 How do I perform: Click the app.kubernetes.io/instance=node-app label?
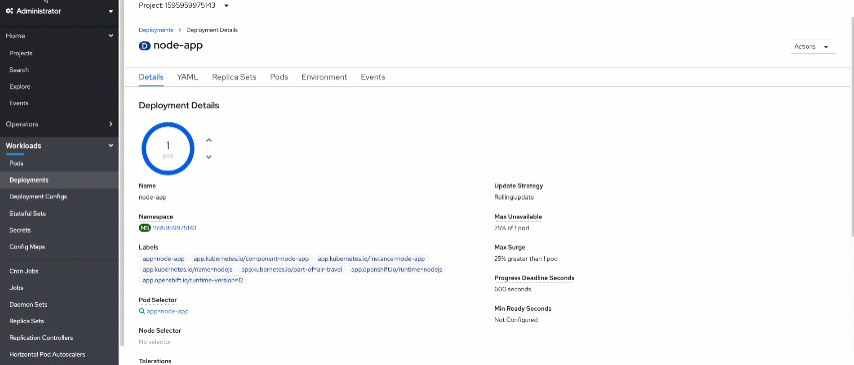pos(371,259)
